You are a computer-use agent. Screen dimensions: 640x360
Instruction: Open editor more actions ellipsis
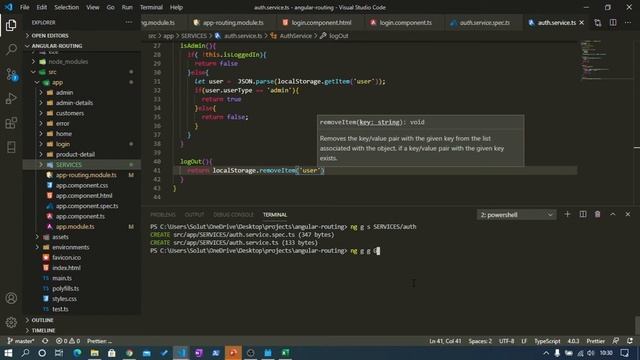click(628, 23)
